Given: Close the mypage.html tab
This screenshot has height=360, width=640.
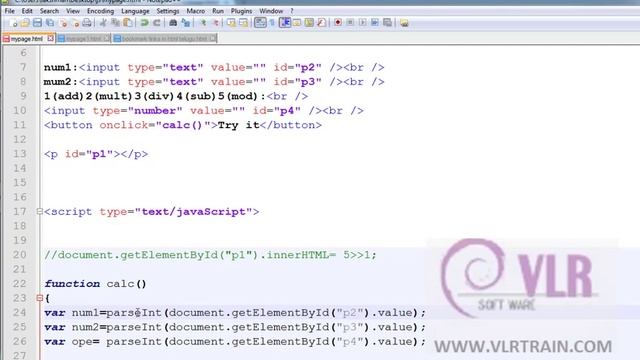Looking at the screenshot, I should (x=50, y=38).
